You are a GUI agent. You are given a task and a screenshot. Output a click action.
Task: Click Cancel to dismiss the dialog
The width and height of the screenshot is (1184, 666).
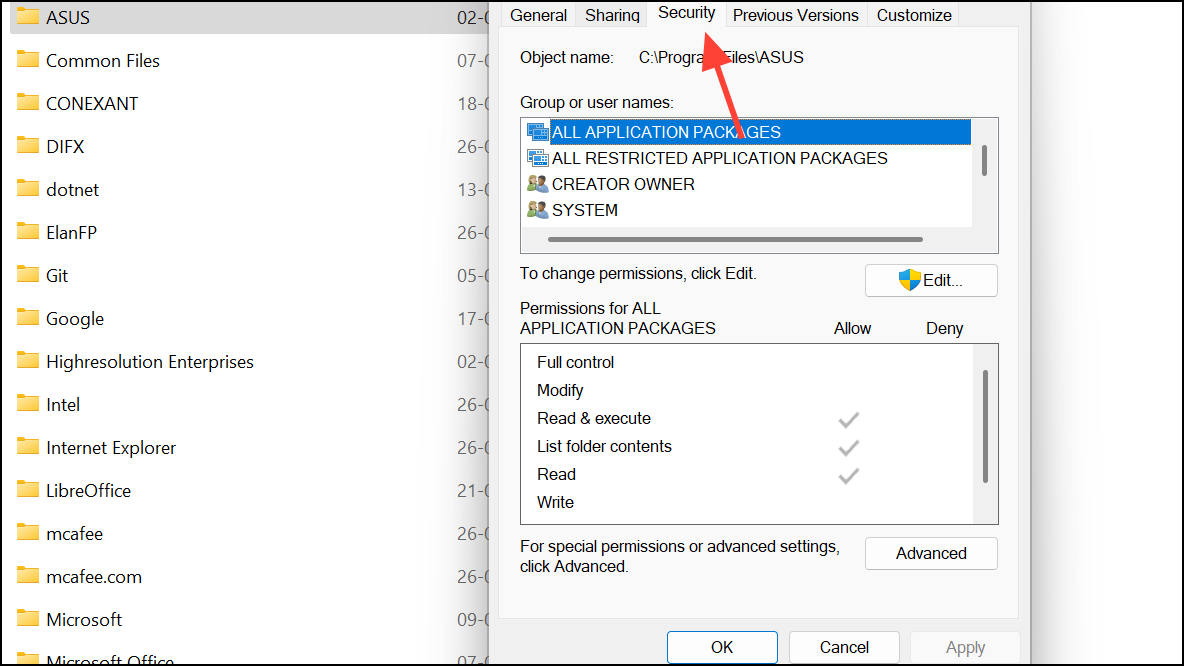coord(844,647)
